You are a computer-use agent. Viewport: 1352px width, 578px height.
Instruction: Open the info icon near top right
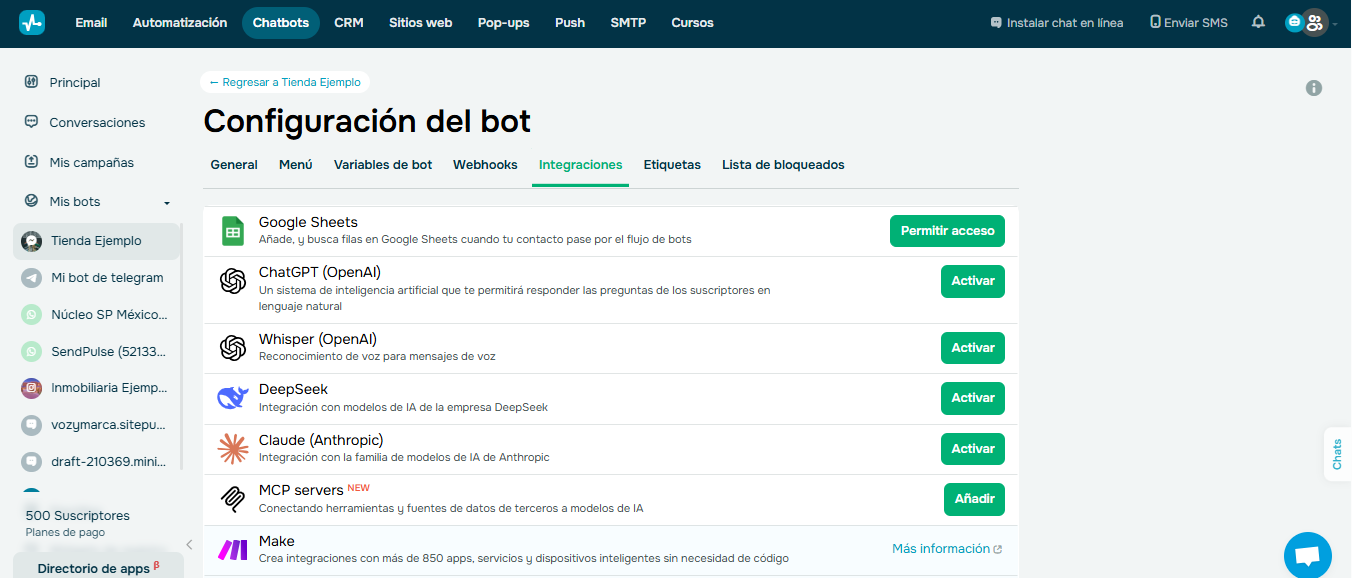pos(1314,88)
